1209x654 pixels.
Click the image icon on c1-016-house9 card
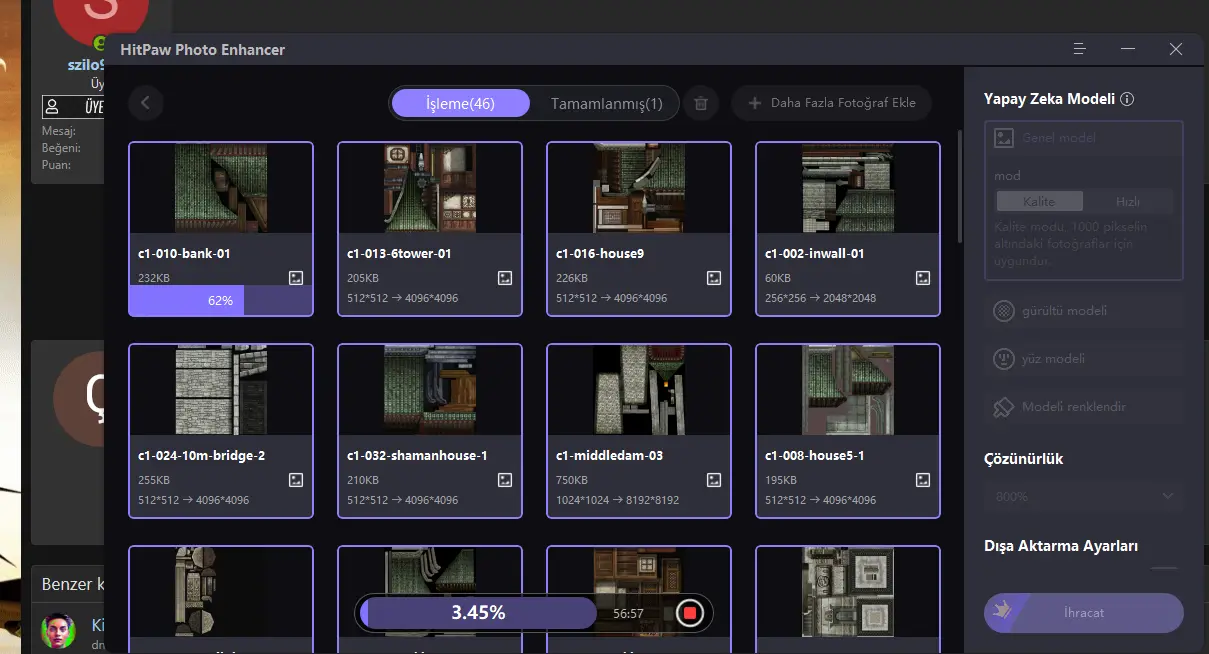pyautogui.click(x=714, y=278)
